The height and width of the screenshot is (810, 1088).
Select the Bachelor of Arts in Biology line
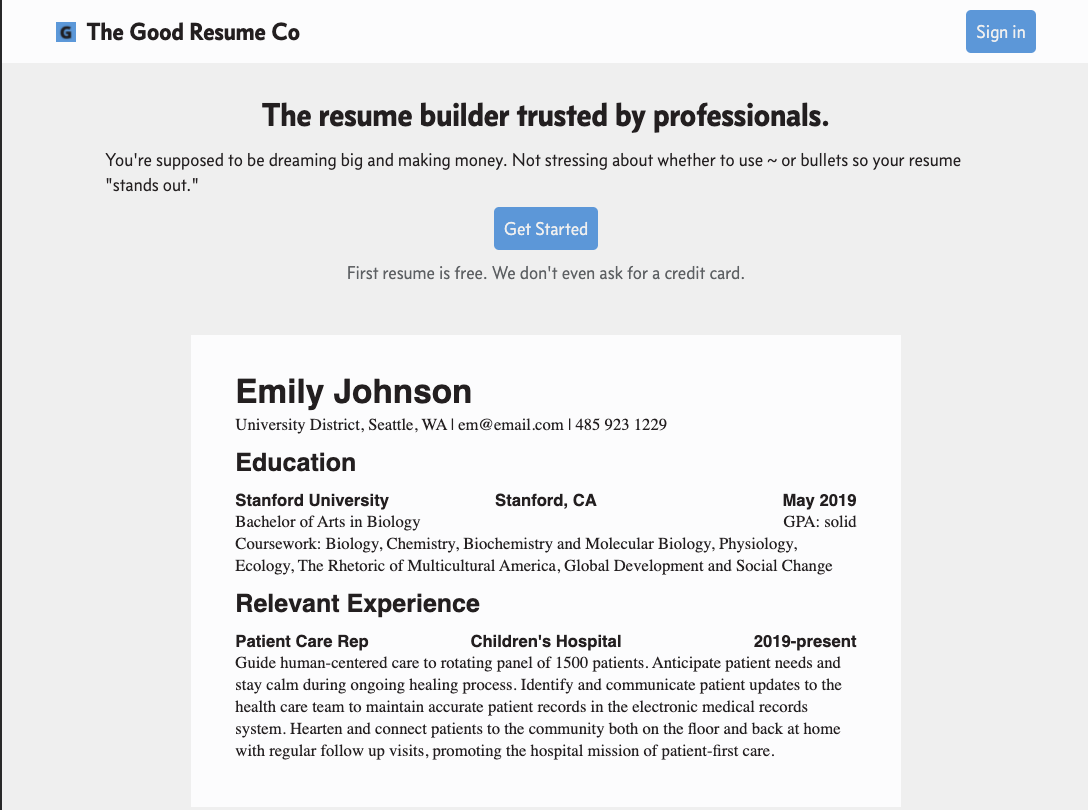328,522
